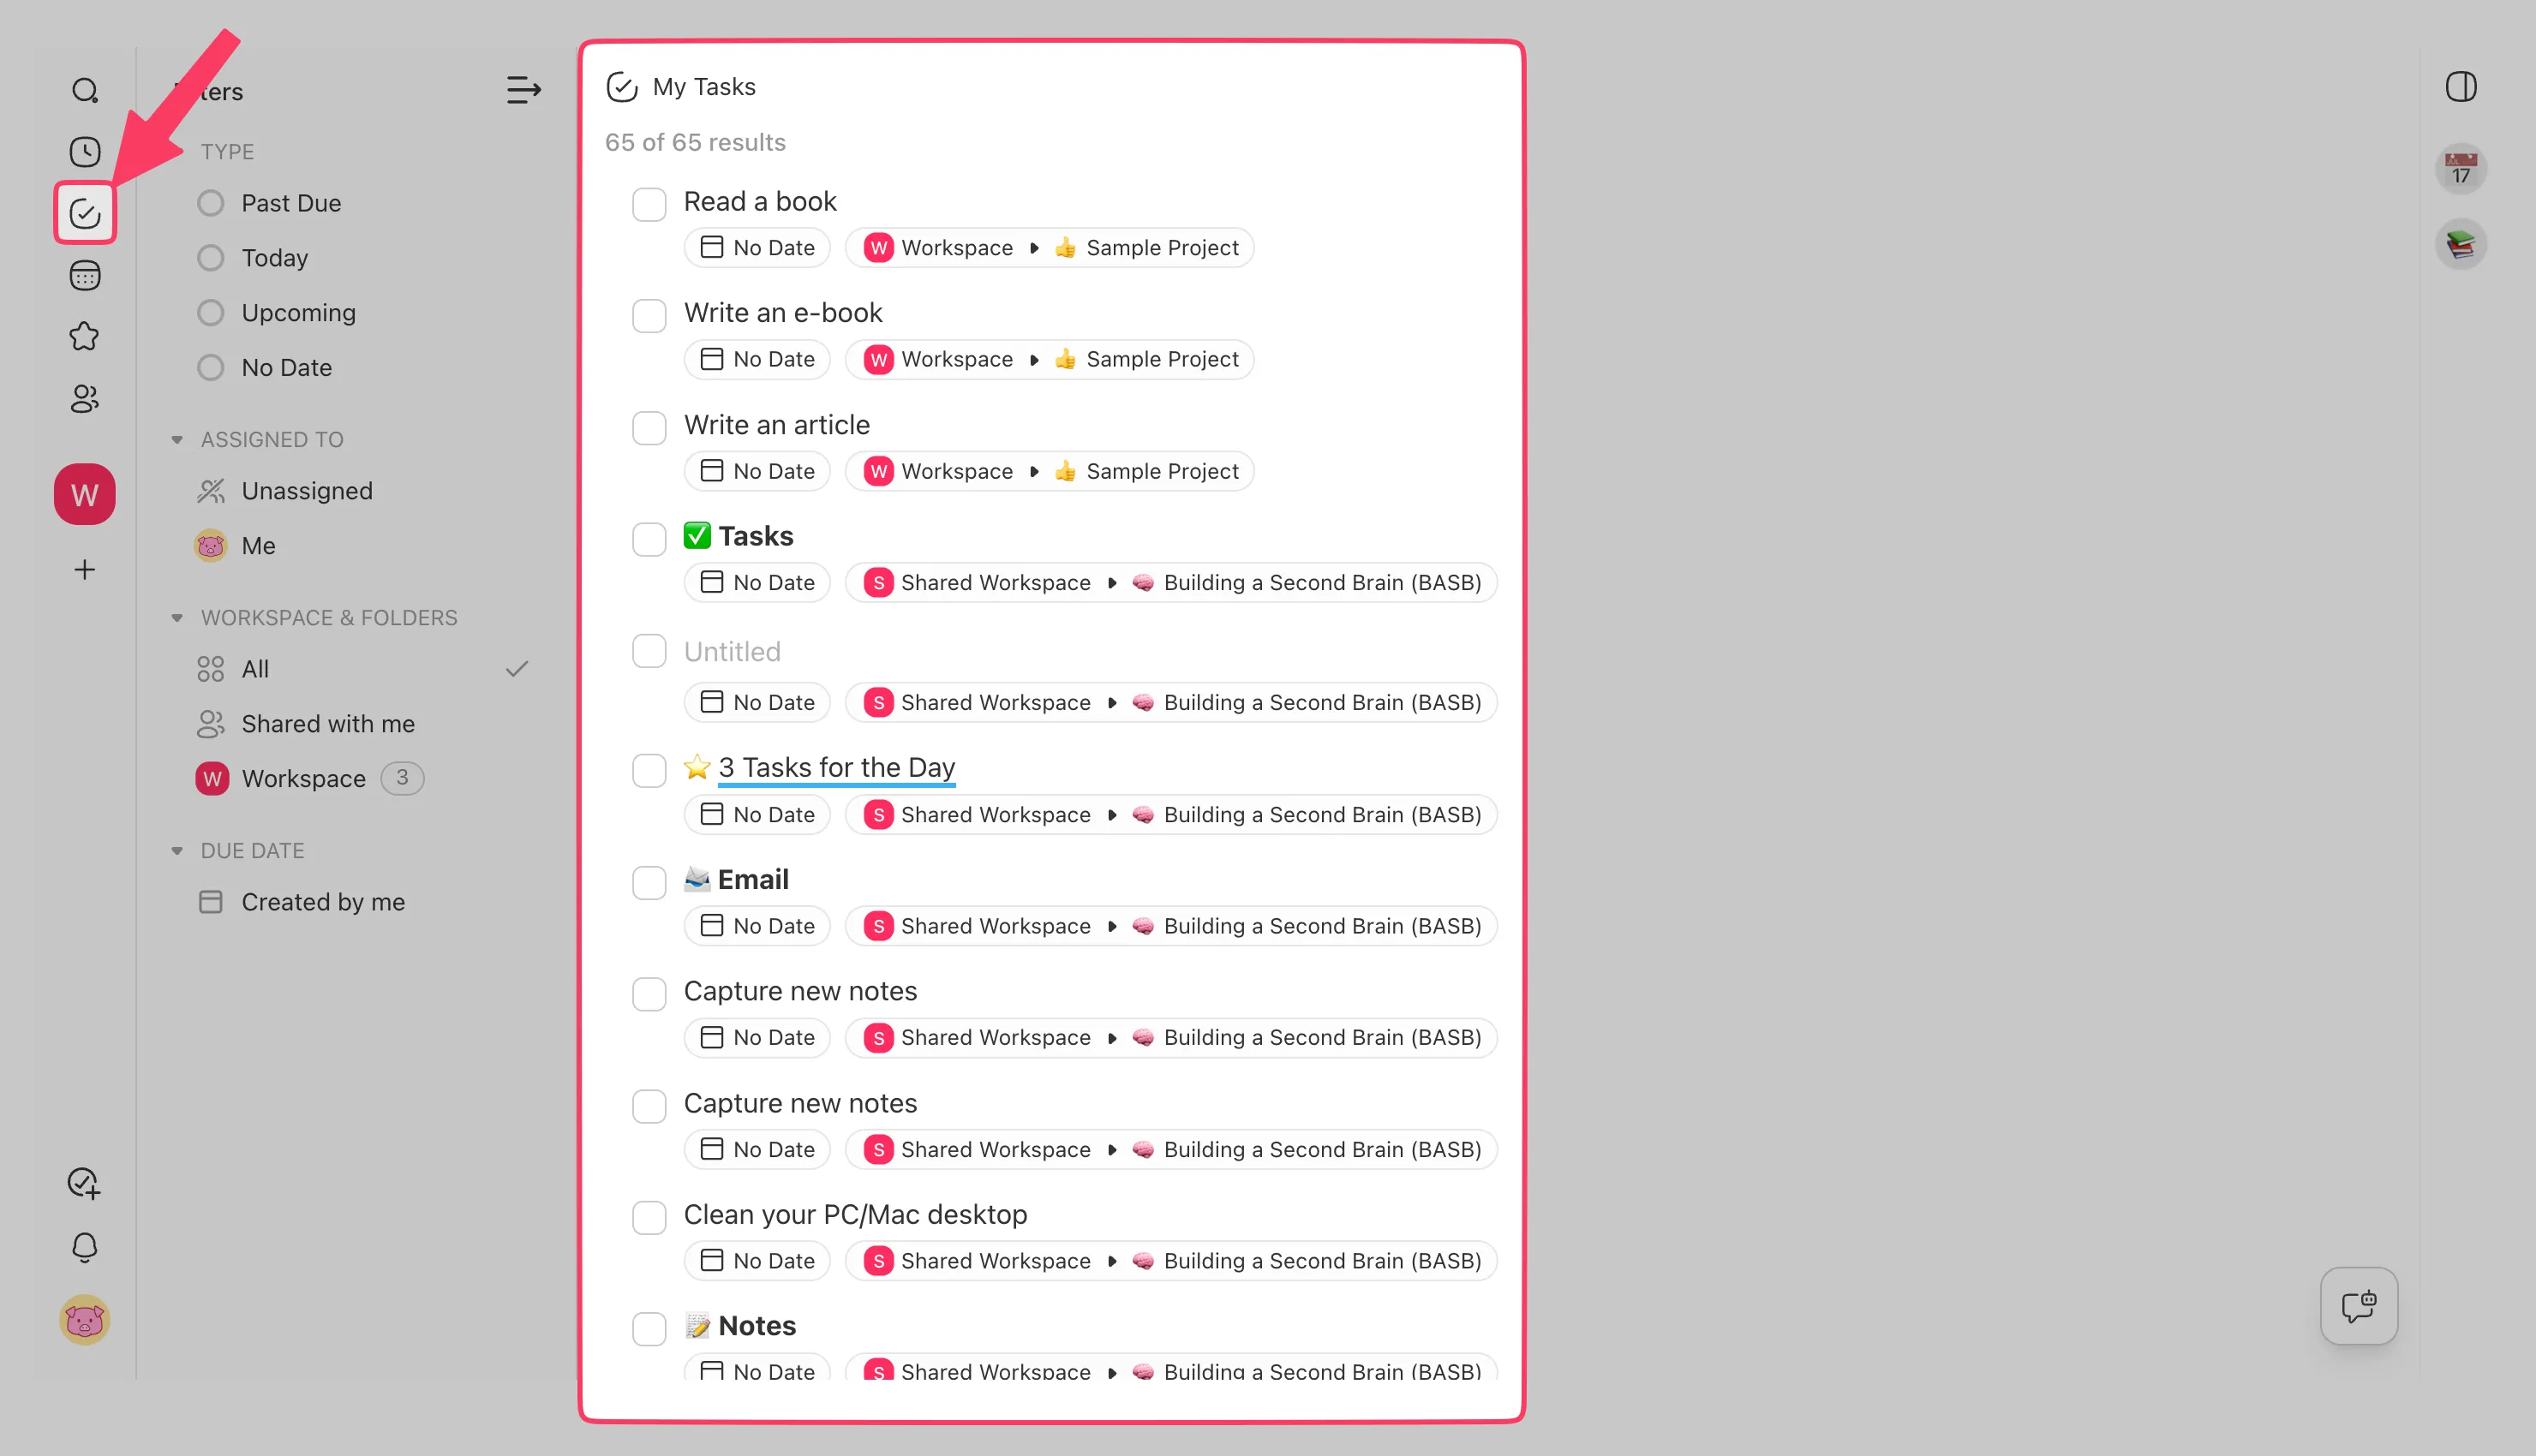
Task: Select All workspaces filter
Action: coord(362,669)
